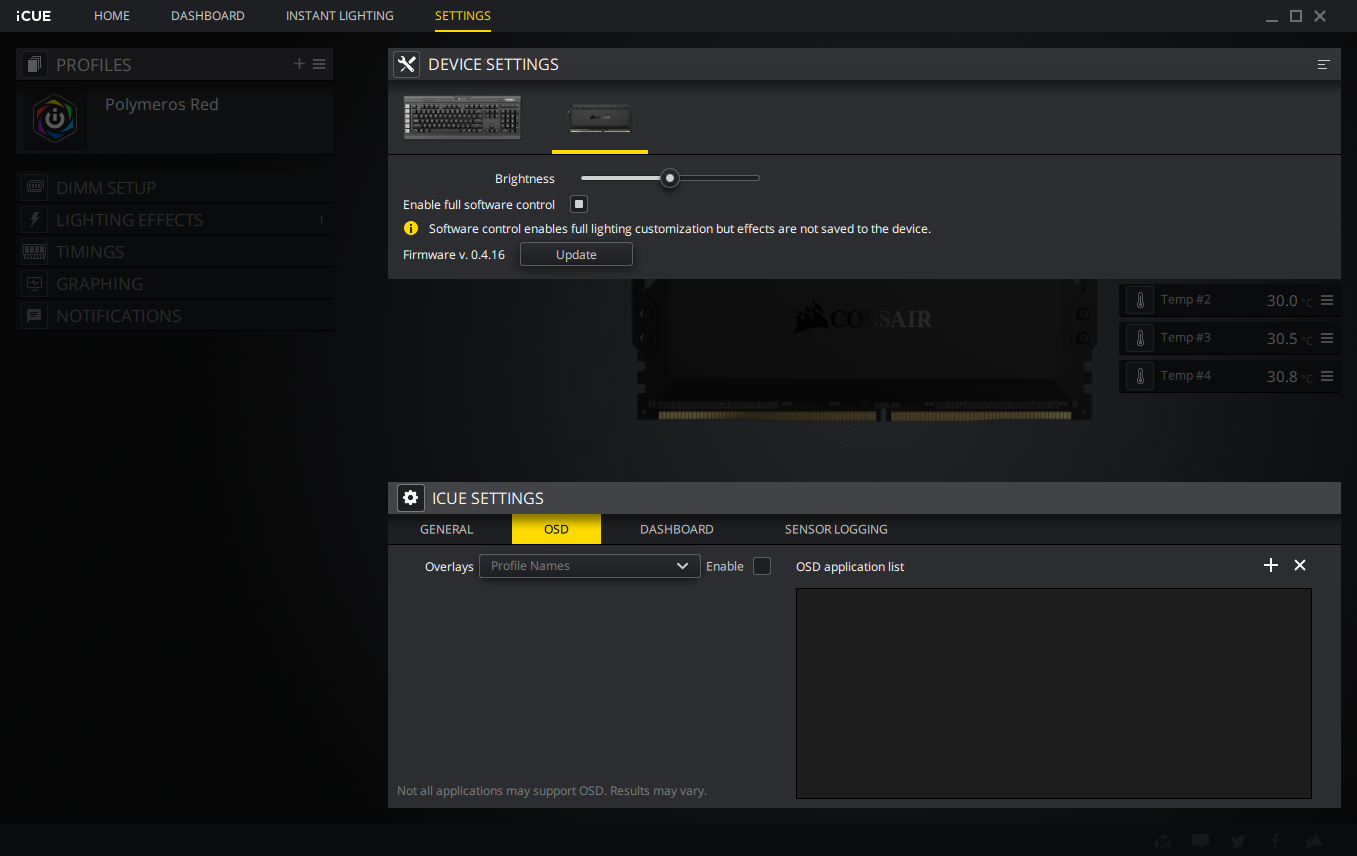Expand the Temp #4 sensor menu
The image size is (1357, 856).
(x=1327, y=376)
